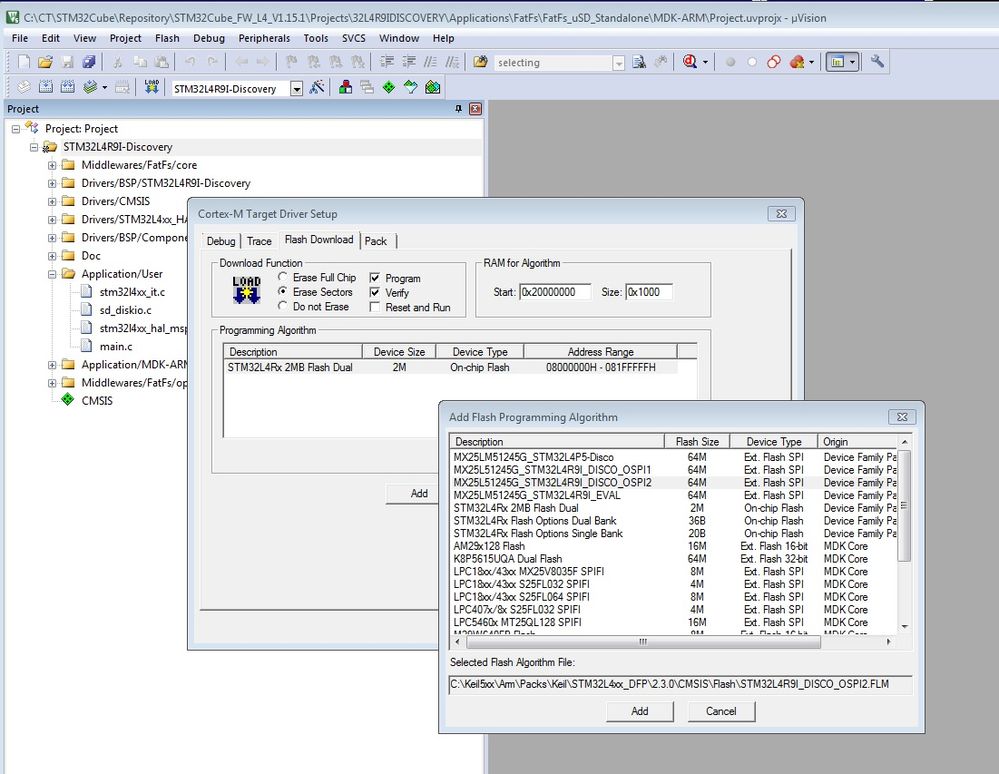The width and height of the screenshot is (999, 774).
Task: Select the Erase Sectors radio button
Action: [283, 291]
